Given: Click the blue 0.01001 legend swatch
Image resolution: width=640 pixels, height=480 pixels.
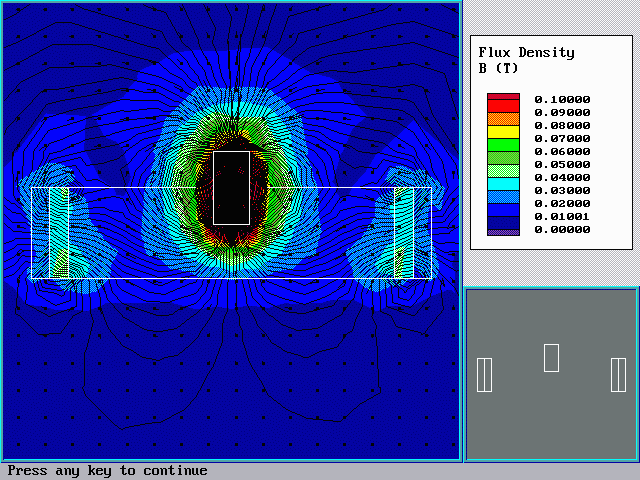Looking at the screenshot, I should [x=503, y=210].
